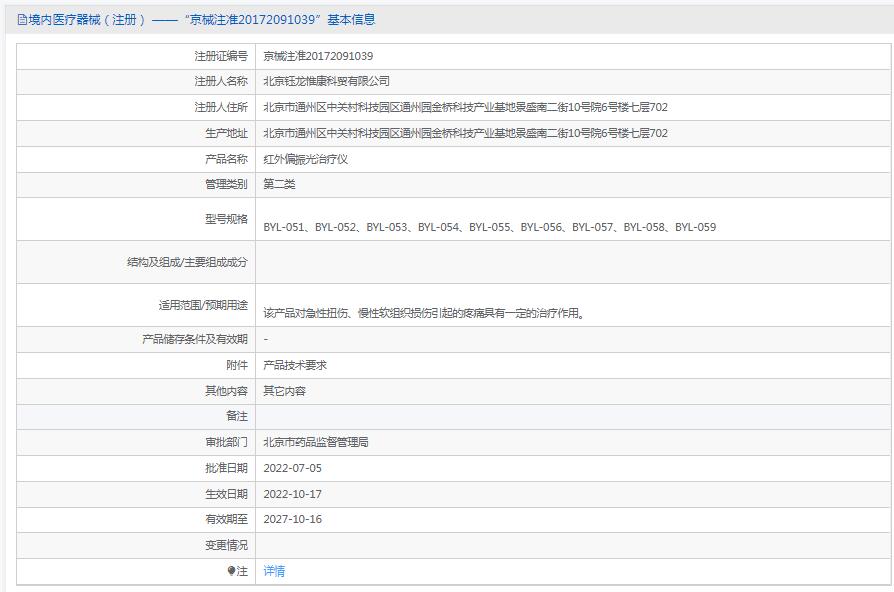Click the 适用范围/预期用途 label
Screen dimensions: 894x592
click(204, 305)
